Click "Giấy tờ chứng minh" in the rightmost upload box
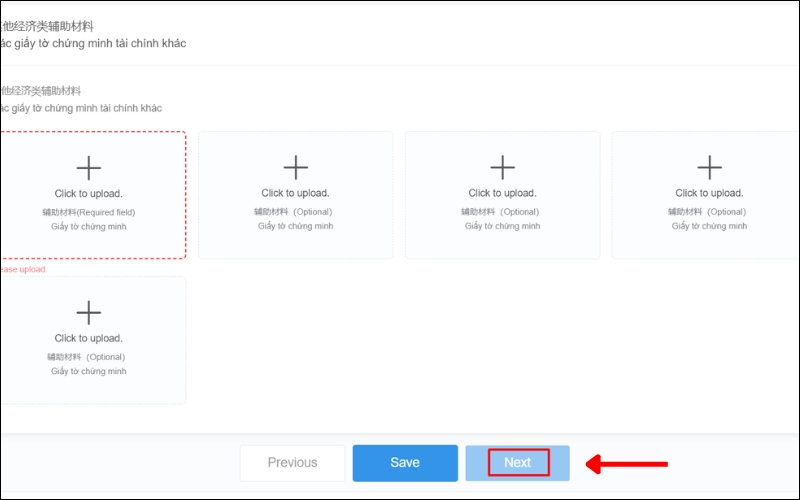This screenshot has height=500, width=800. (709, 226)
